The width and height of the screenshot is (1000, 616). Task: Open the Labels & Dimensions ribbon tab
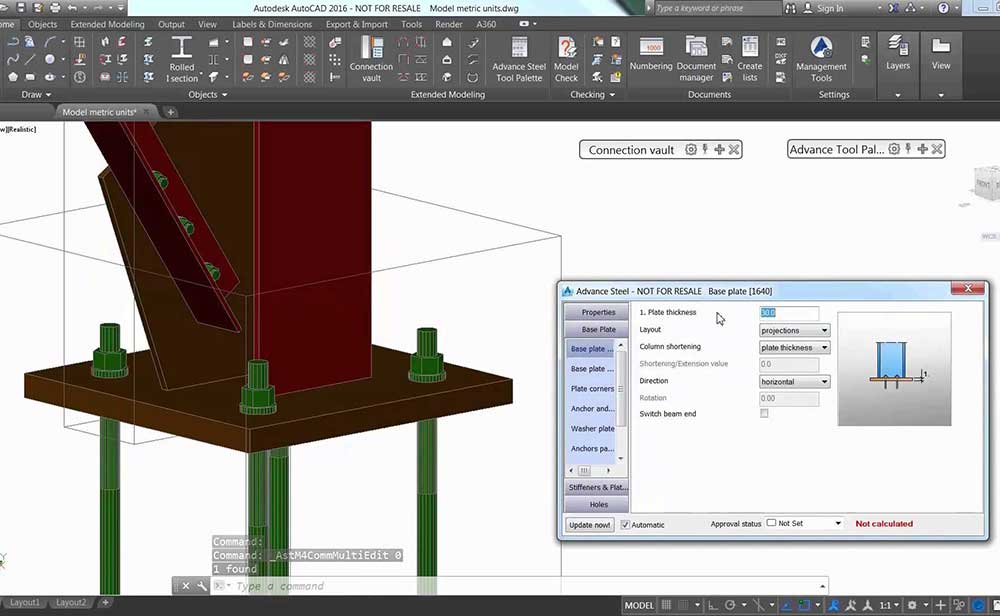click(x=272, y=24)
